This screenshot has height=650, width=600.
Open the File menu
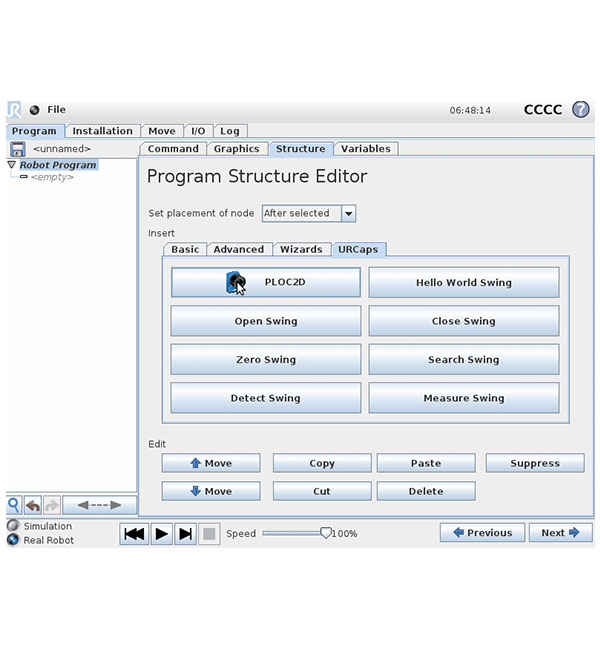tap(56, 109)
